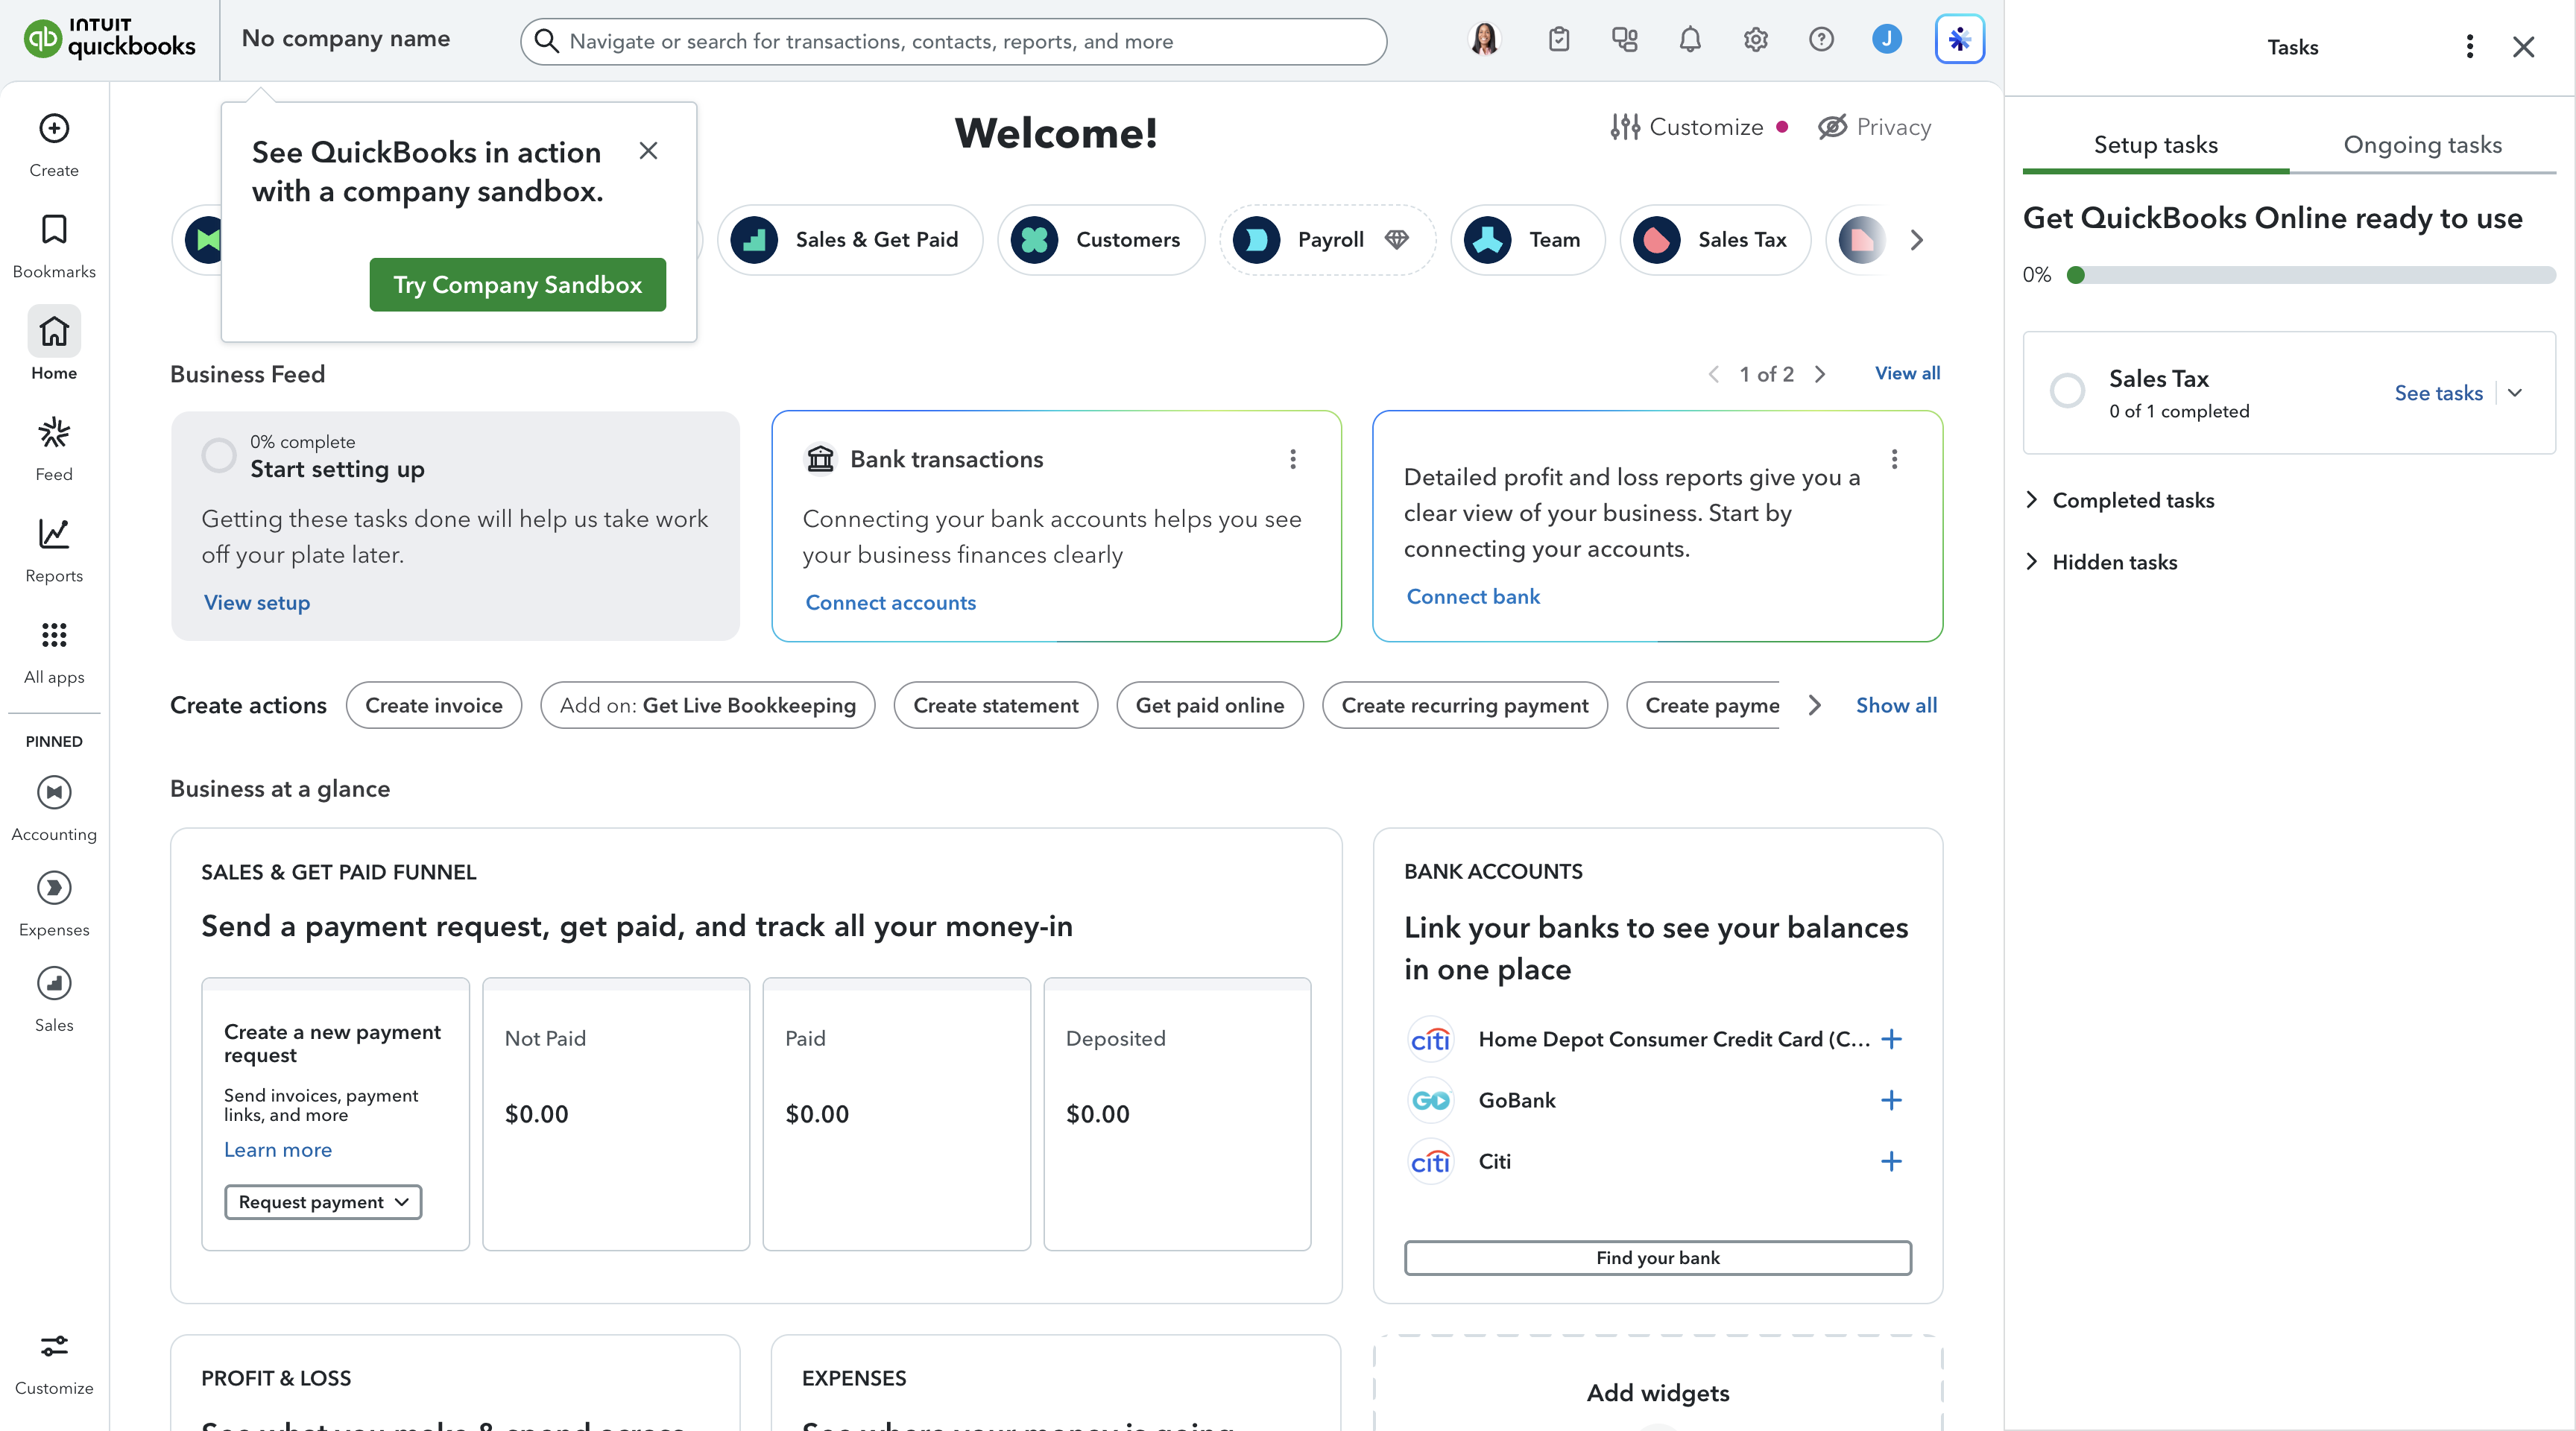Reveal more Create actions with chevron
Viewport: 2576px width, 1431px height.
coord(1815,705)
